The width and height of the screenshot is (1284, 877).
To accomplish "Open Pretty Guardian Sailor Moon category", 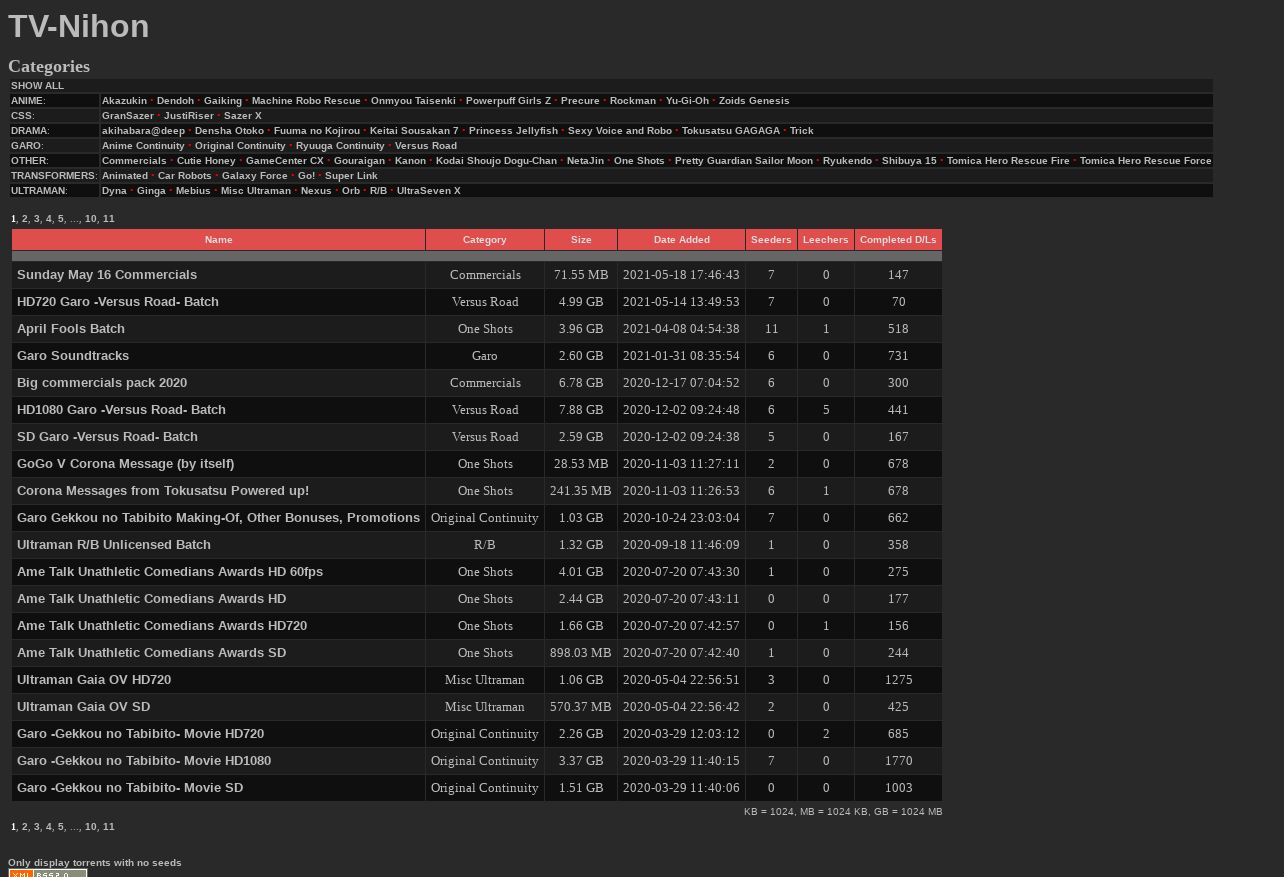I will pyautogui.click(x=744, y=161).
